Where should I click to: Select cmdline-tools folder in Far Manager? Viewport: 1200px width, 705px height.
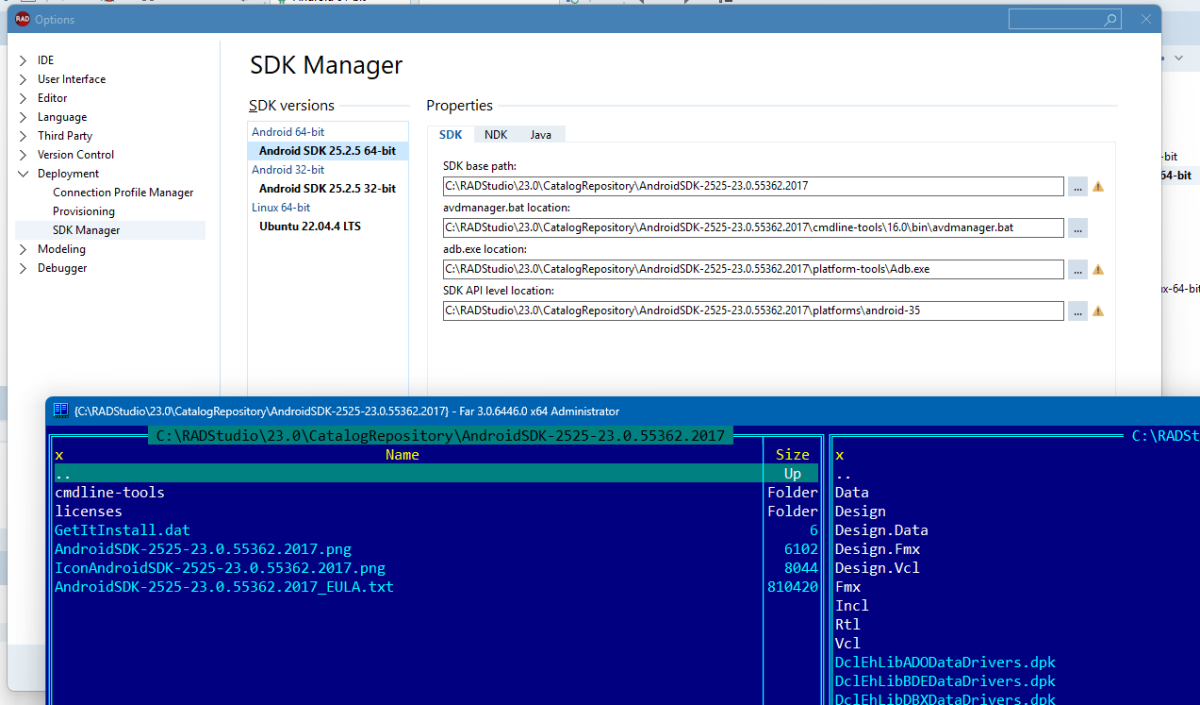tap(110, 493)
